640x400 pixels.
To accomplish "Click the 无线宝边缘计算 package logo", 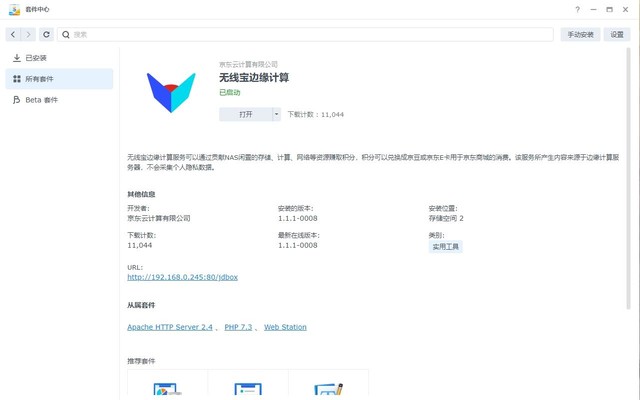I will pyautogui.click(x=171, y=93).
